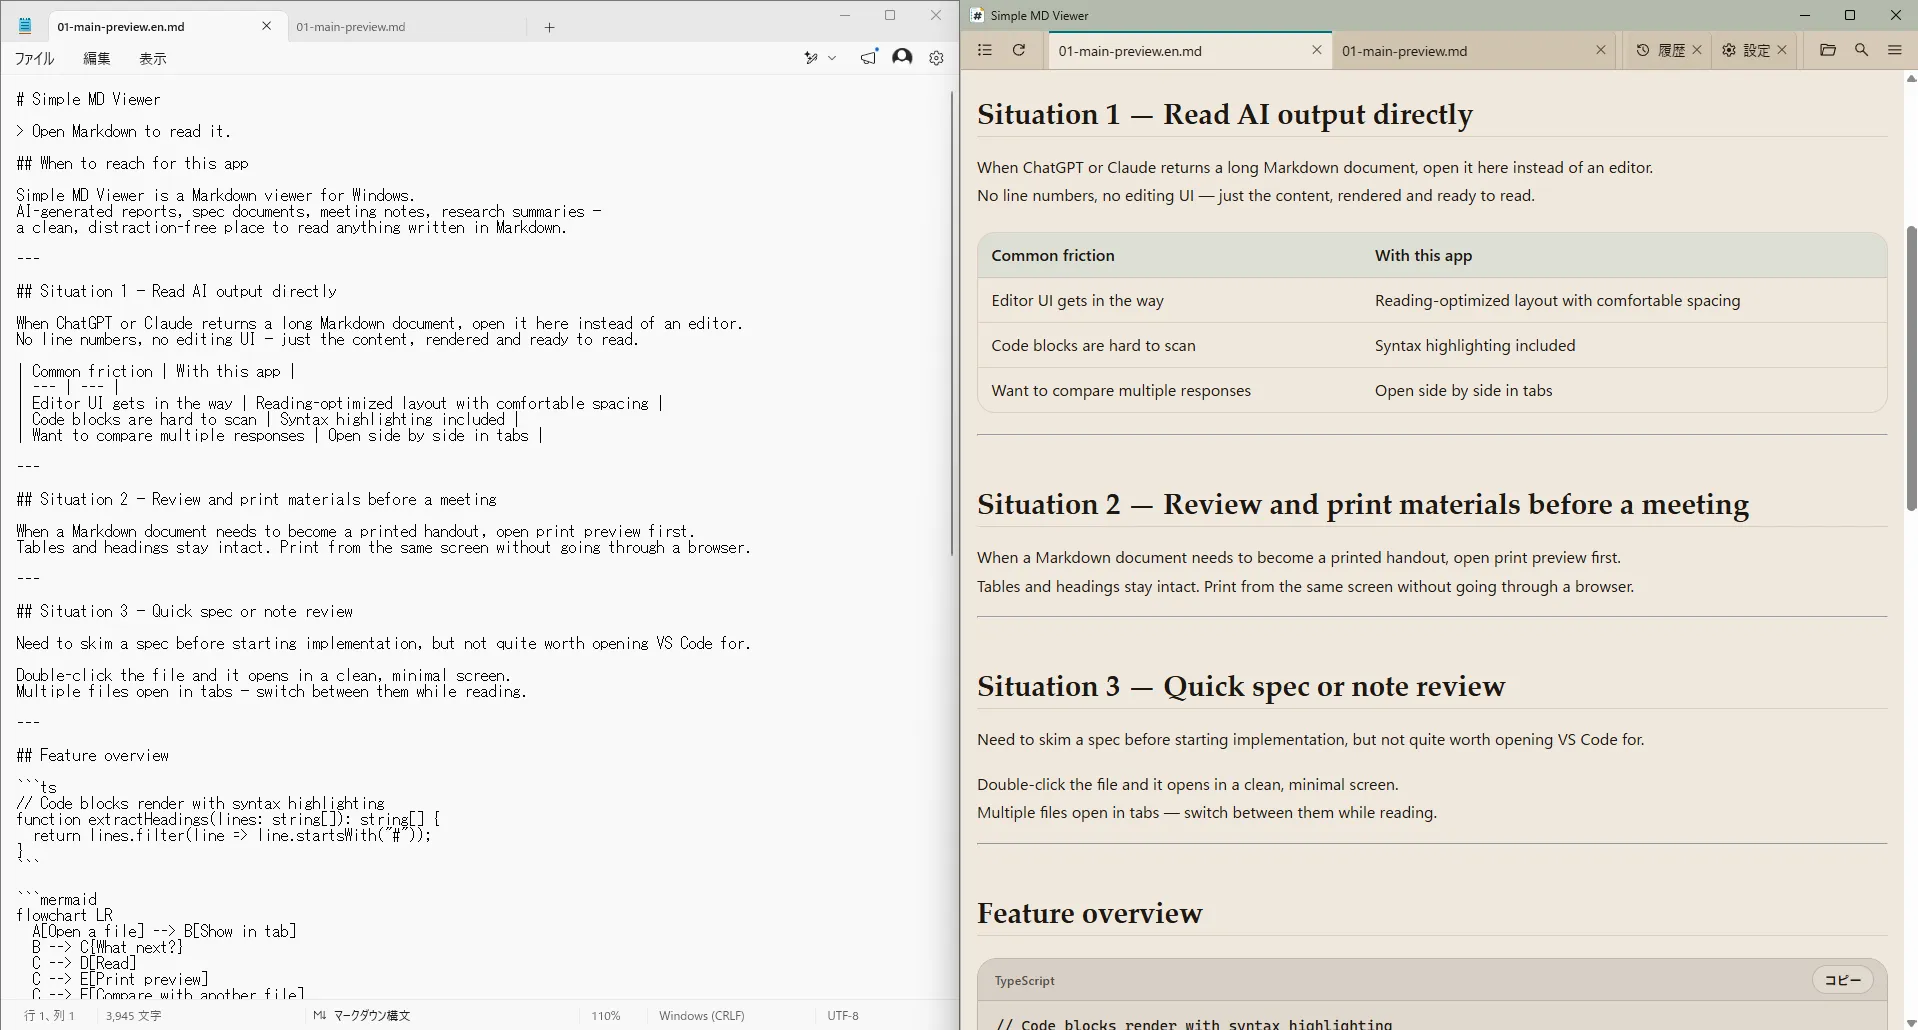Close the 01-main-preview.en.md tab in Simple MD Viewer
Image resolution: width=1918 pixels, height=1030 pixels.
coord(1317,50)
